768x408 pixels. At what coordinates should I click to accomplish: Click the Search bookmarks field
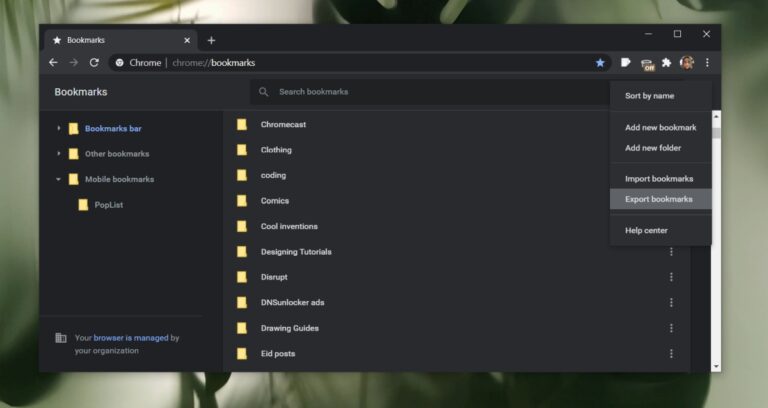(x=431, y=92)
